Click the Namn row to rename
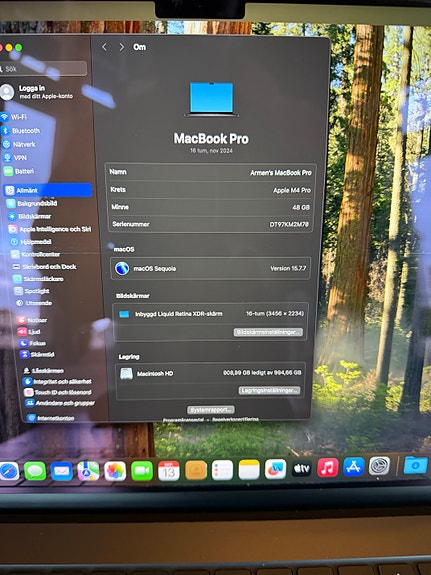 pyautogui.click(x=211, y=172)
